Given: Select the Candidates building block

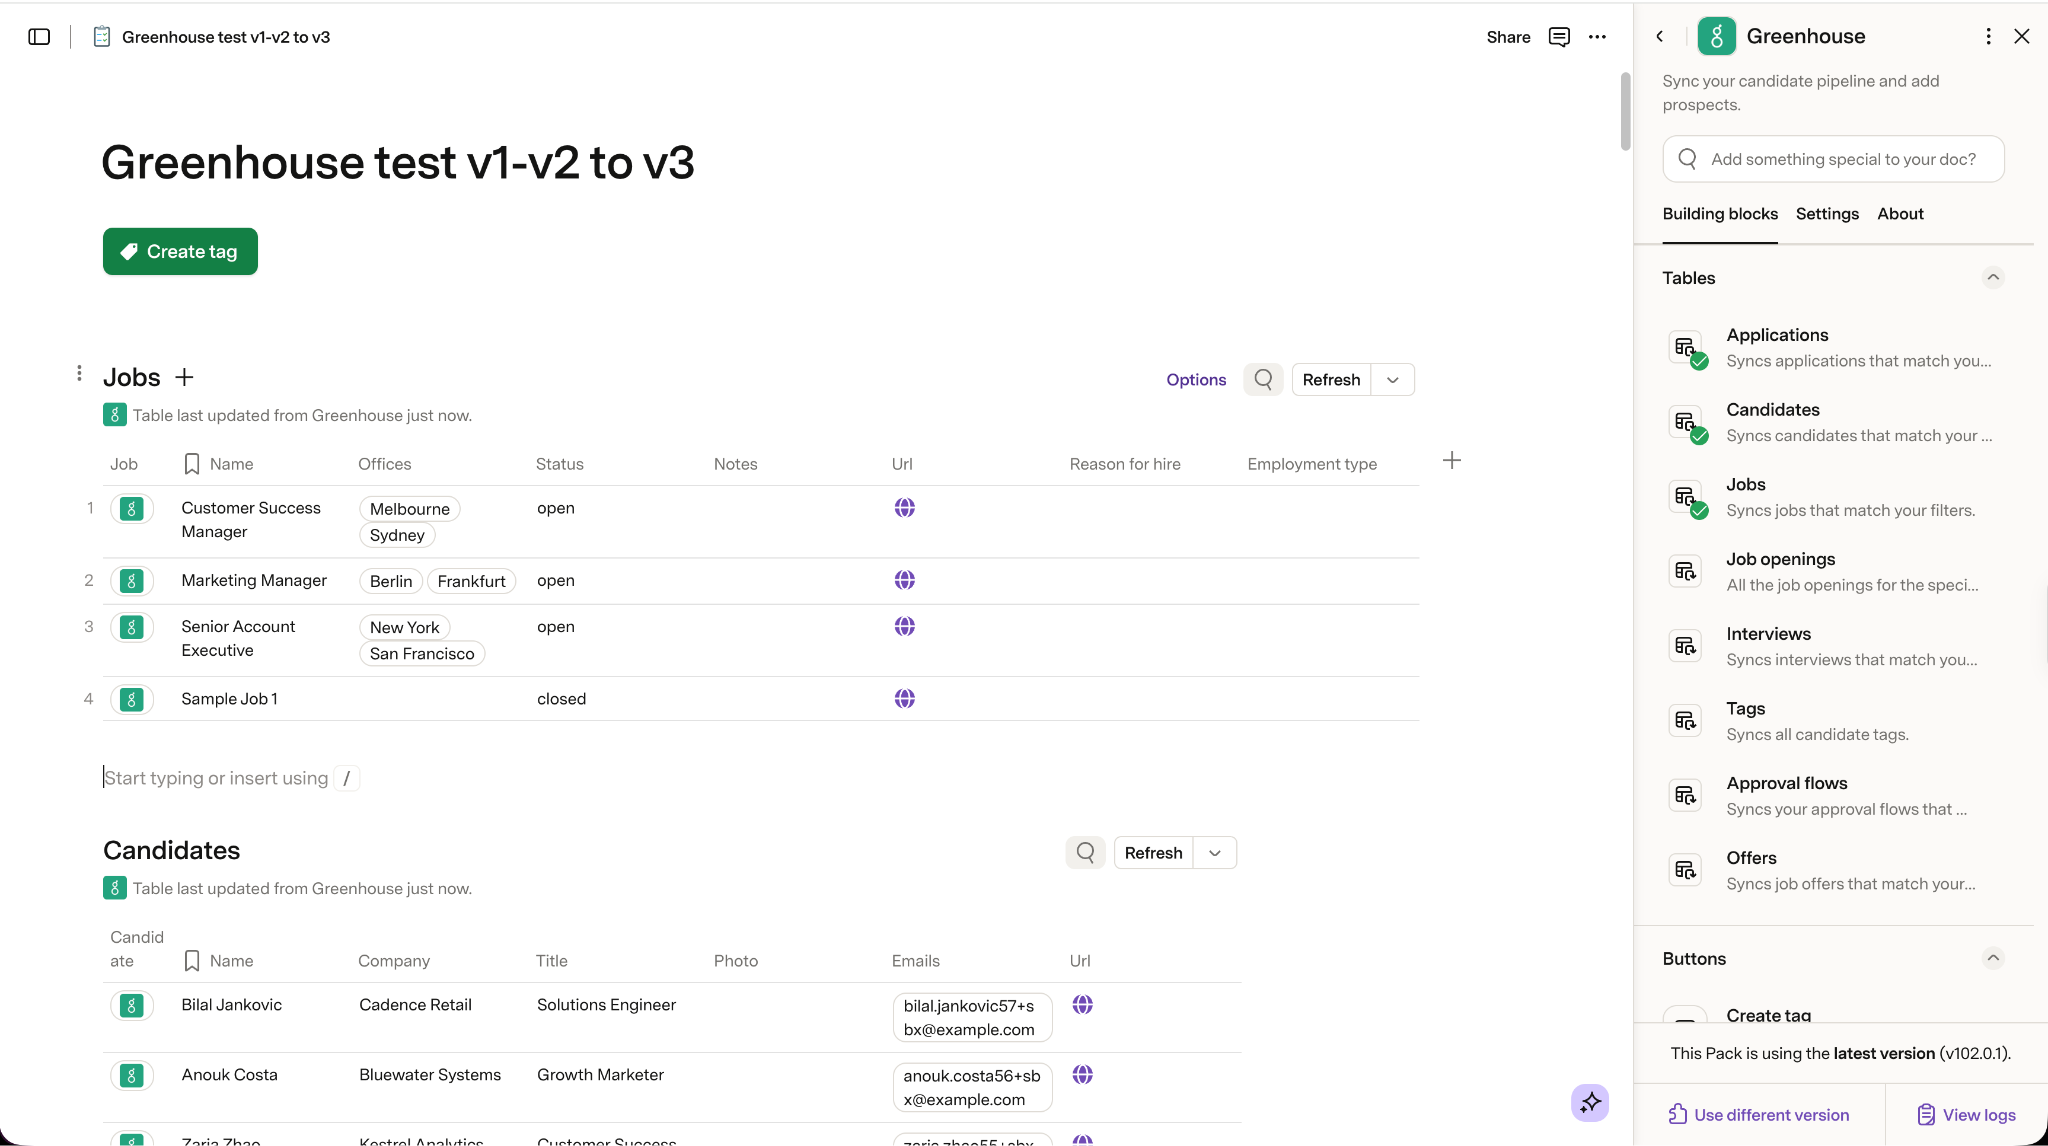Looking at the screenshot, I should pyautogui.click(x=1833, y=423).
